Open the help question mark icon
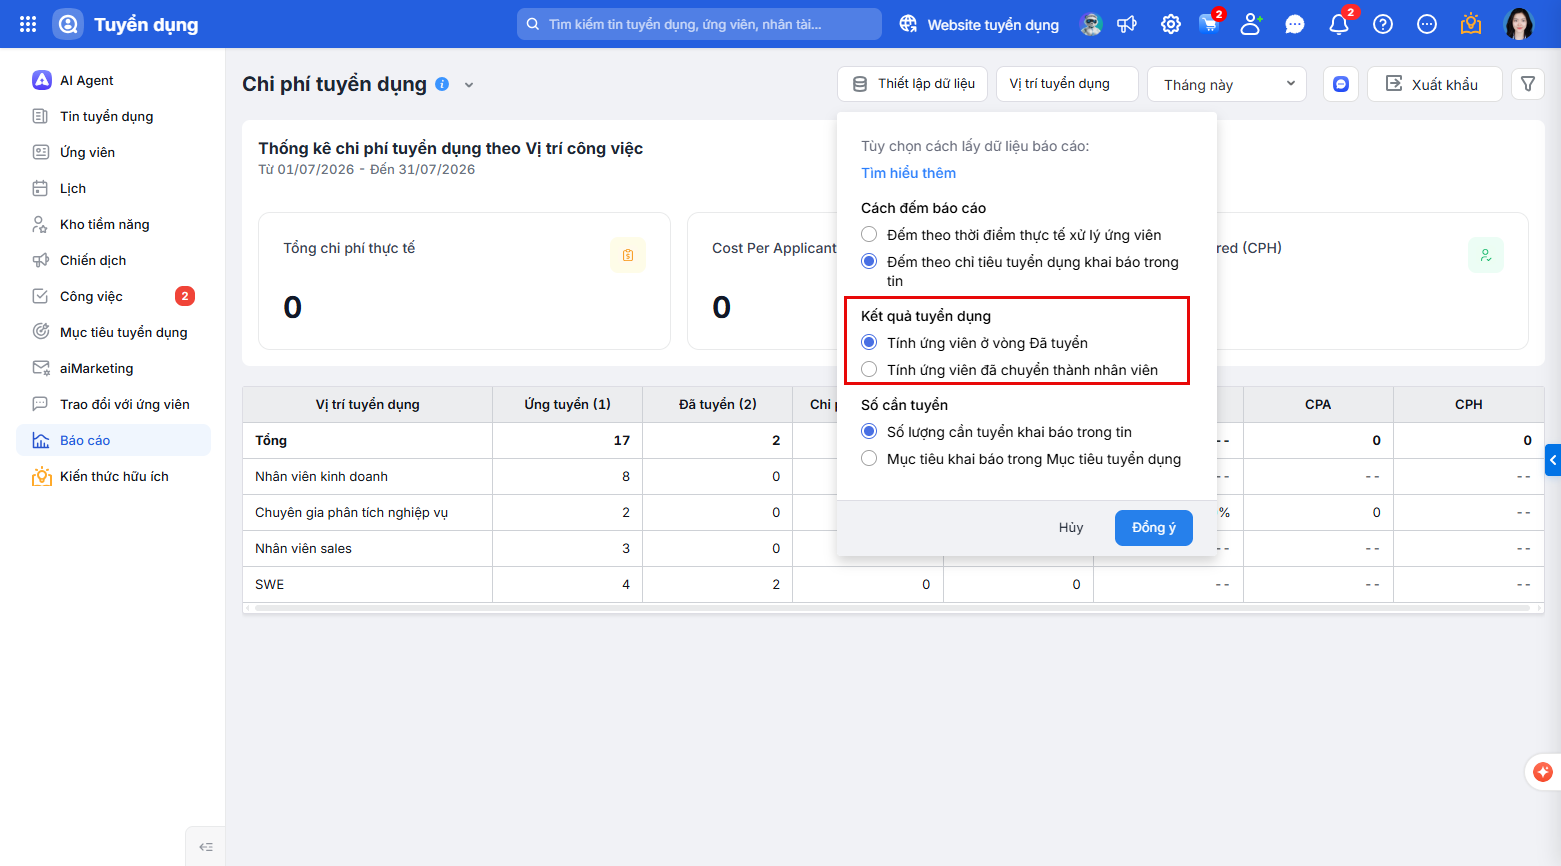This screenshot has width=1561, height=866. tap(1383, 24)
